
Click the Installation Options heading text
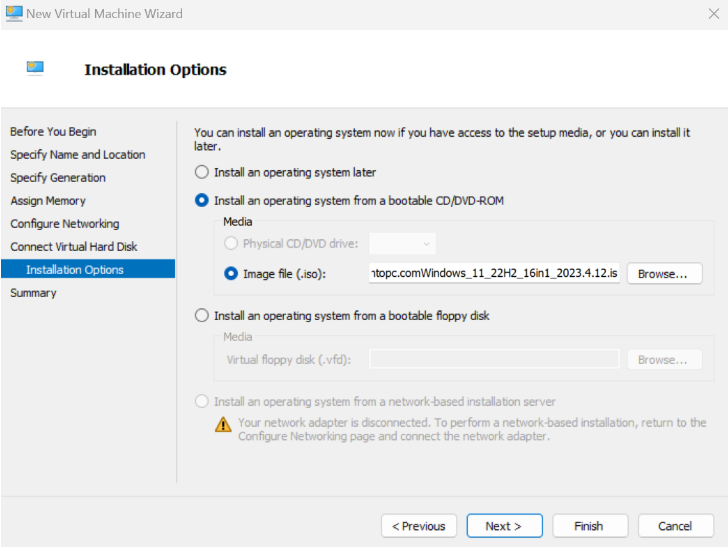pos(156,70)
